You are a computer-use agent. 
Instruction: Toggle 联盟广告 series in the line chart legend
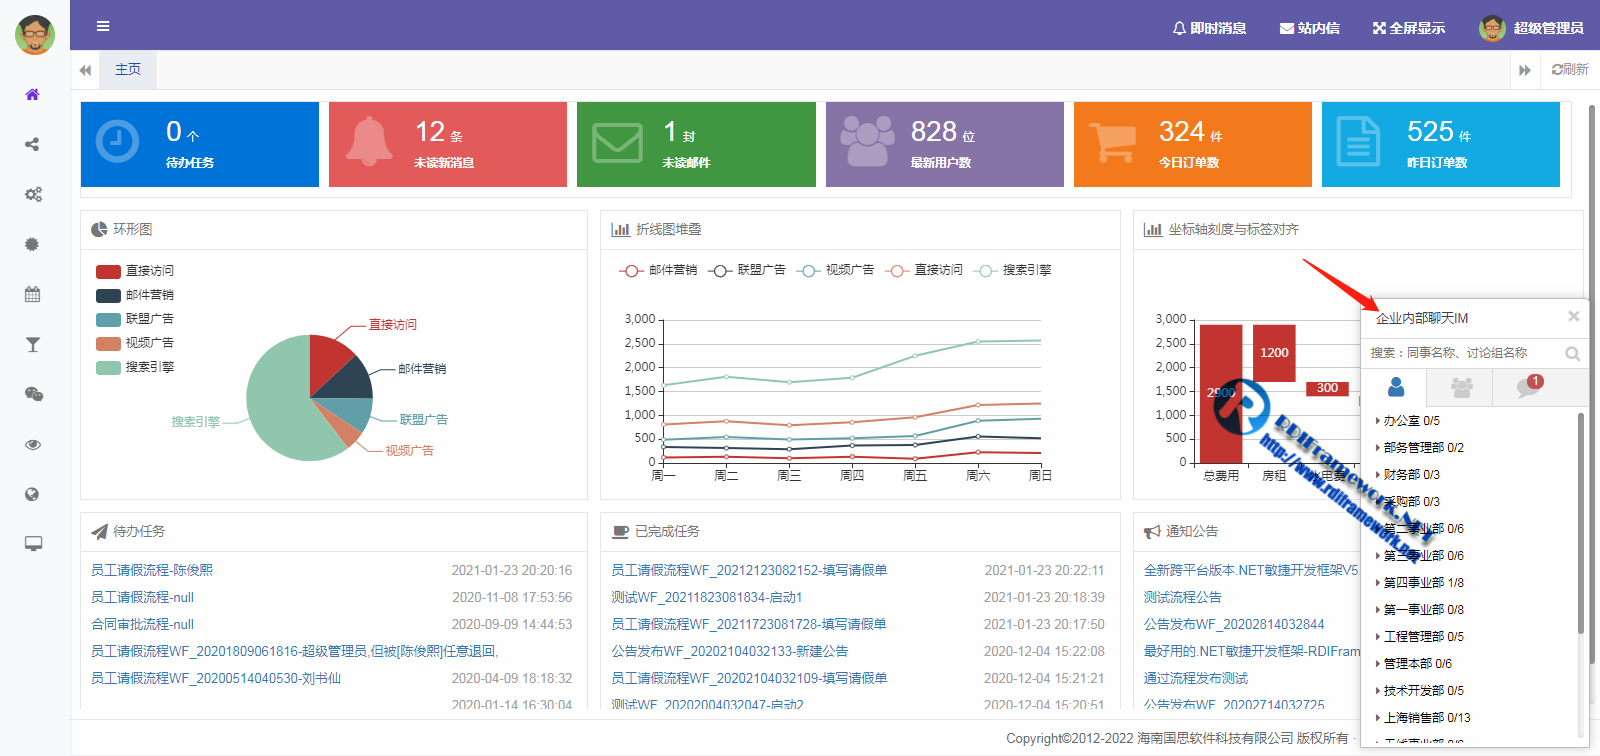pyautogui.click(x=747, y=270)
